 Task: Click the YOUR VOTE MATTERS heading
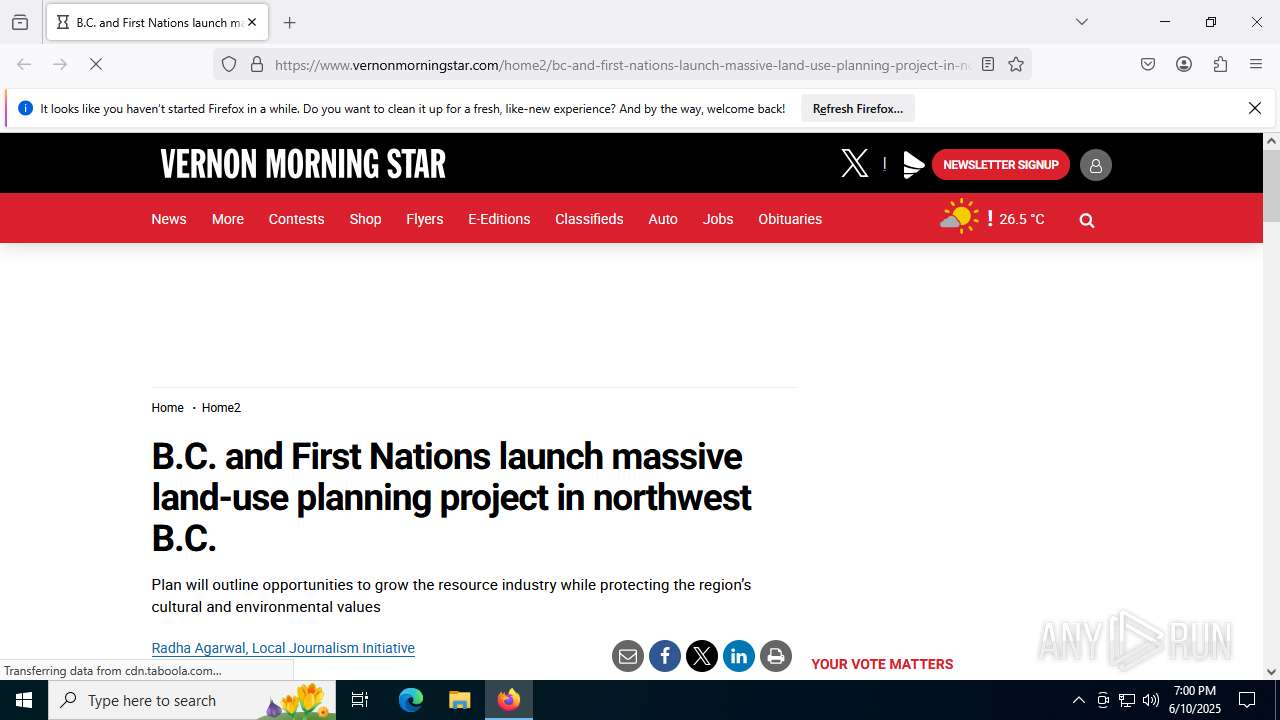[x=882, y=664]
